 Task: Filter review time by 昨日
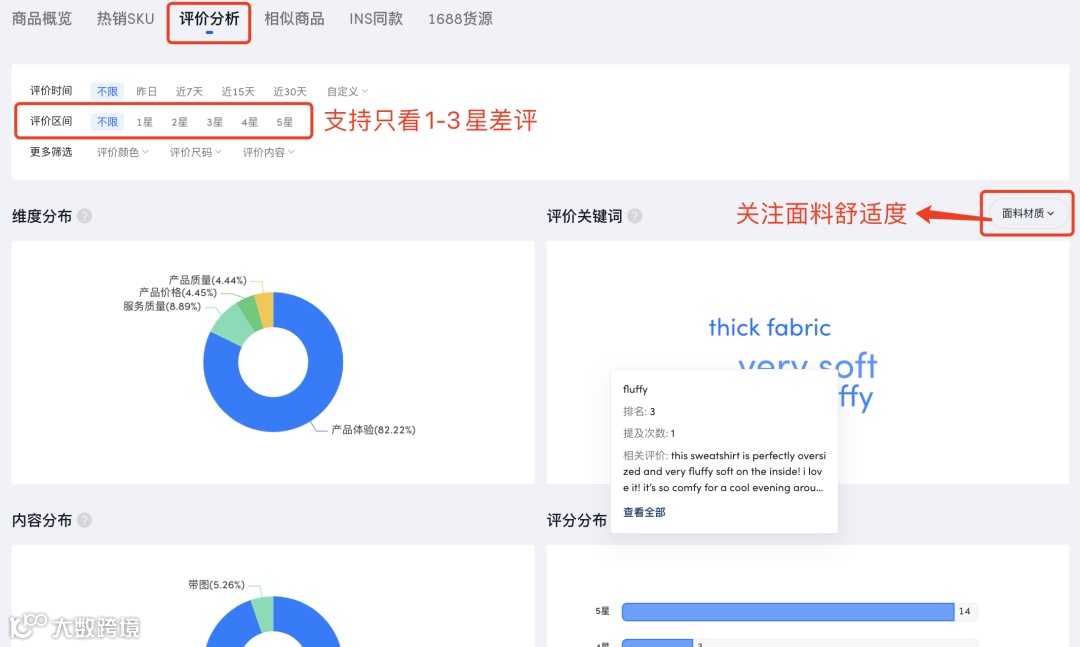[x=146, y=92]
